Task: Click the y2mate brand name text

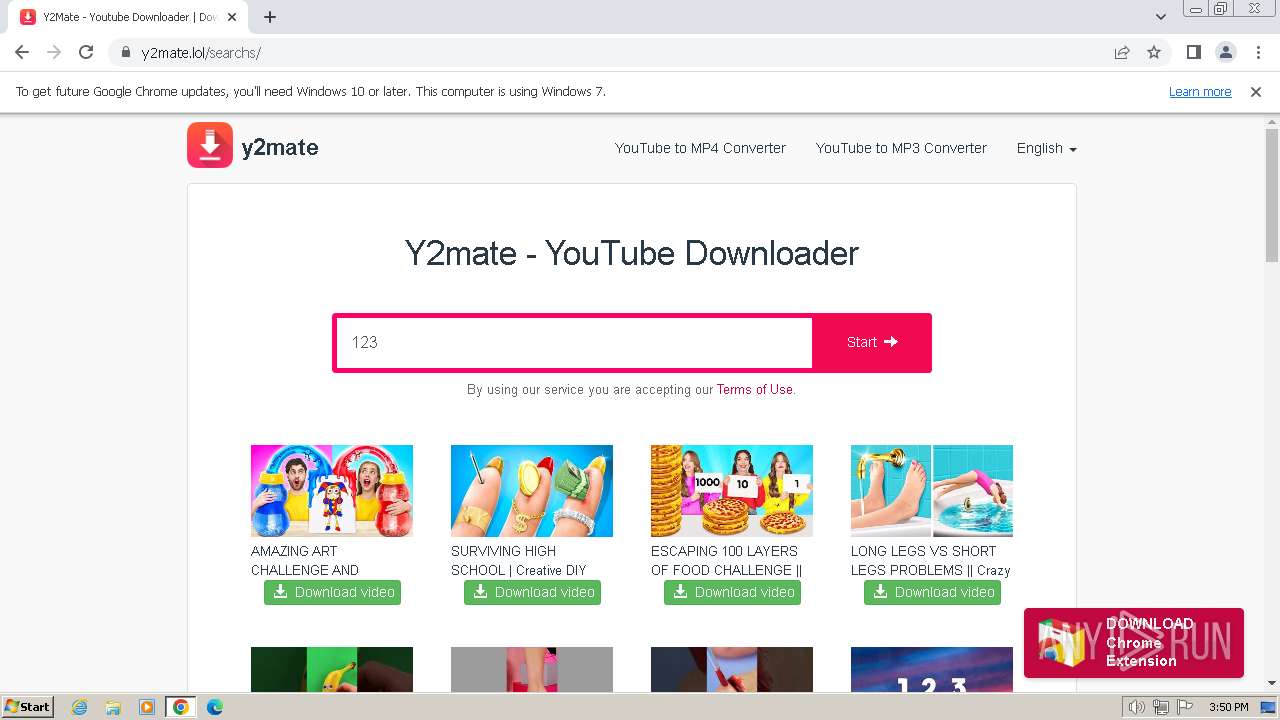Action: [x=280, y=147]
